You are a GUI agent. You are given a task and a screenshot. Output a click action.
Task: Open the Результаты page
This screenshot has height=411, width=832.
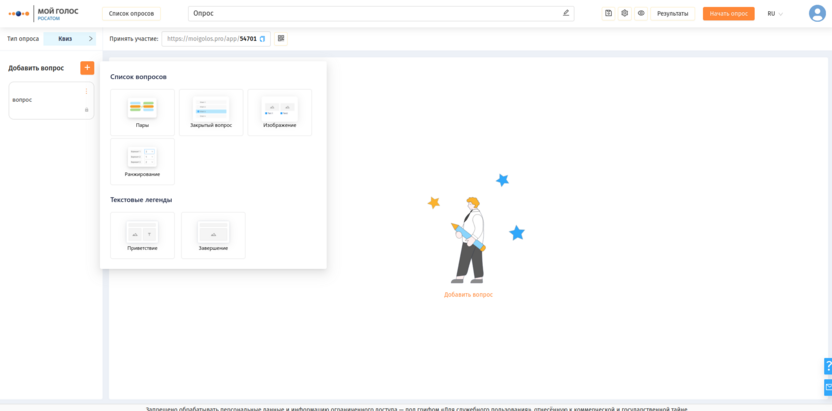click(x=672, y=13)
